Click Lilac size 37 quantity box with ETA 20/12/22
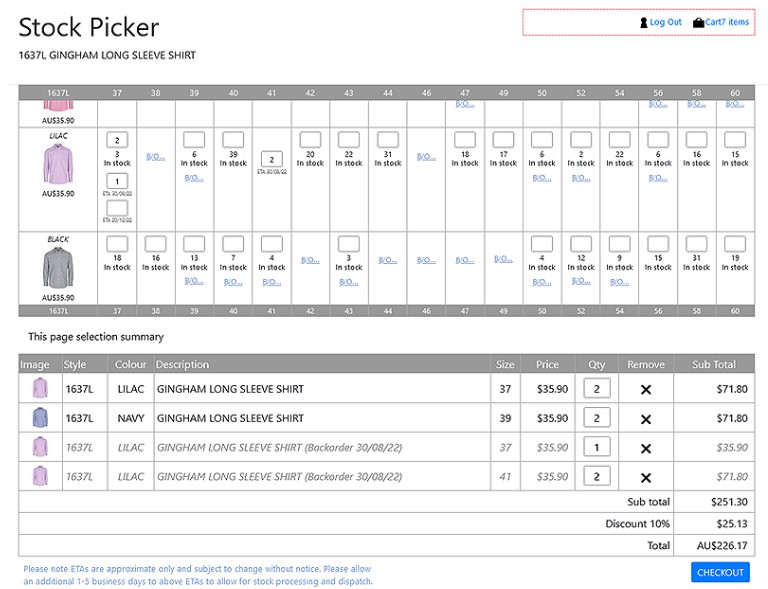 117,207
